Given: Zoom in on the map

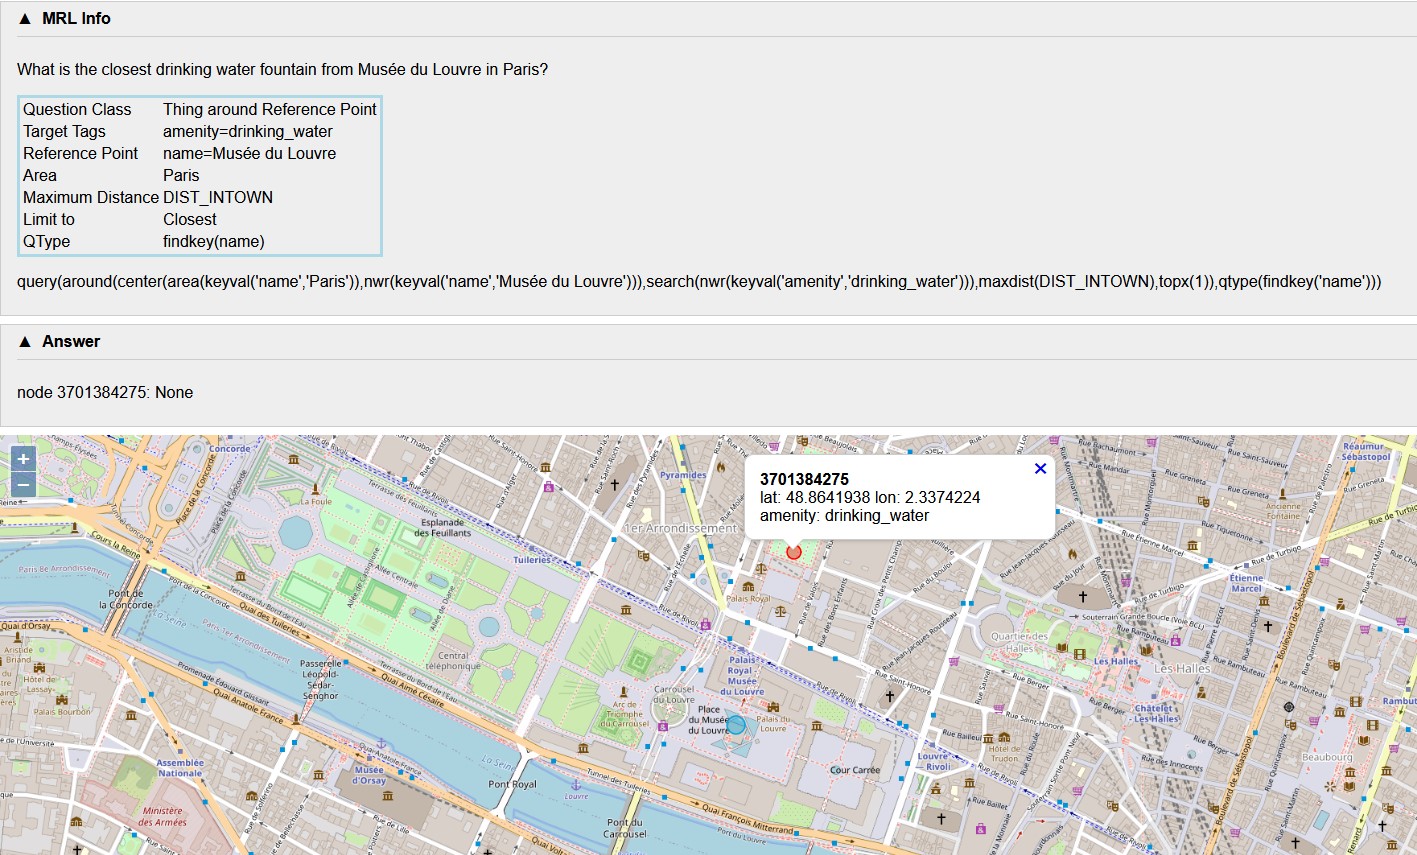Looking at the screenshot, I should click(23, 459).
